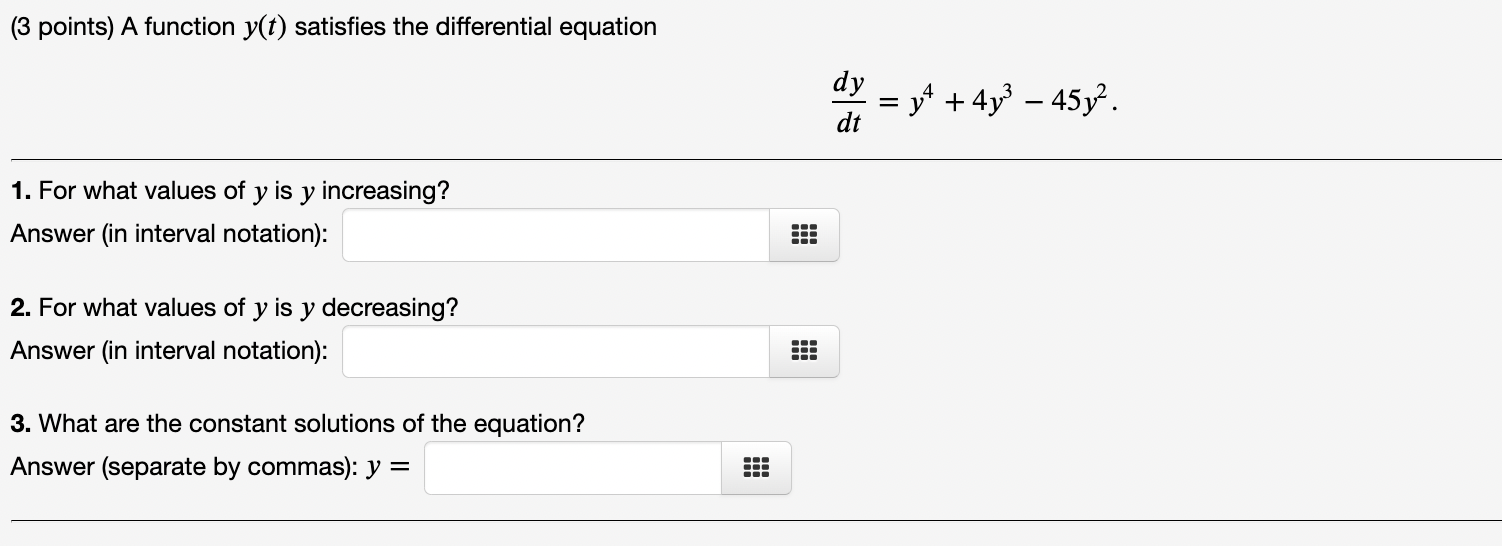
Task: Click the constant solutions question text
Action: (x=311, y=423)
